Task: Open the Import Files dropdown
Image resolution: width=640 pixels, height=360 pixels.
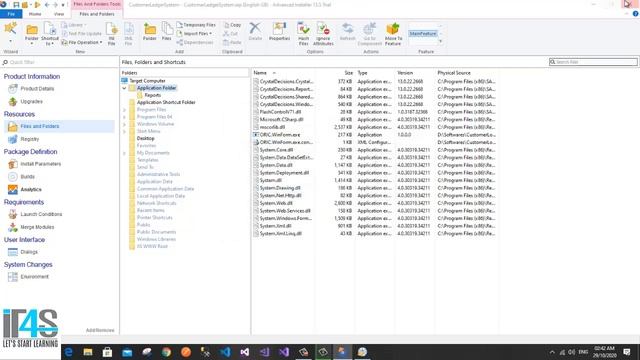Action: tap(195, 33)
